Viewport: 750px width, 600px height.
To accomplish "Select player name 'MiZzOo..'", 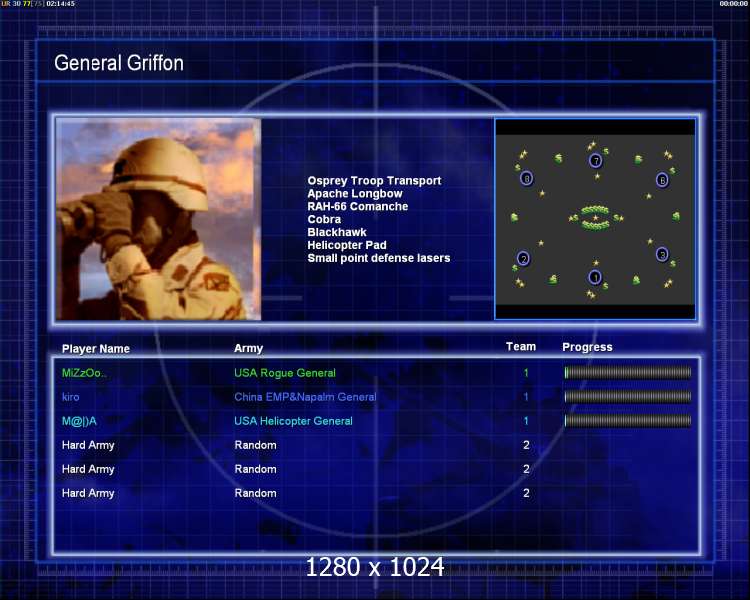I will [x=84, y=373].
